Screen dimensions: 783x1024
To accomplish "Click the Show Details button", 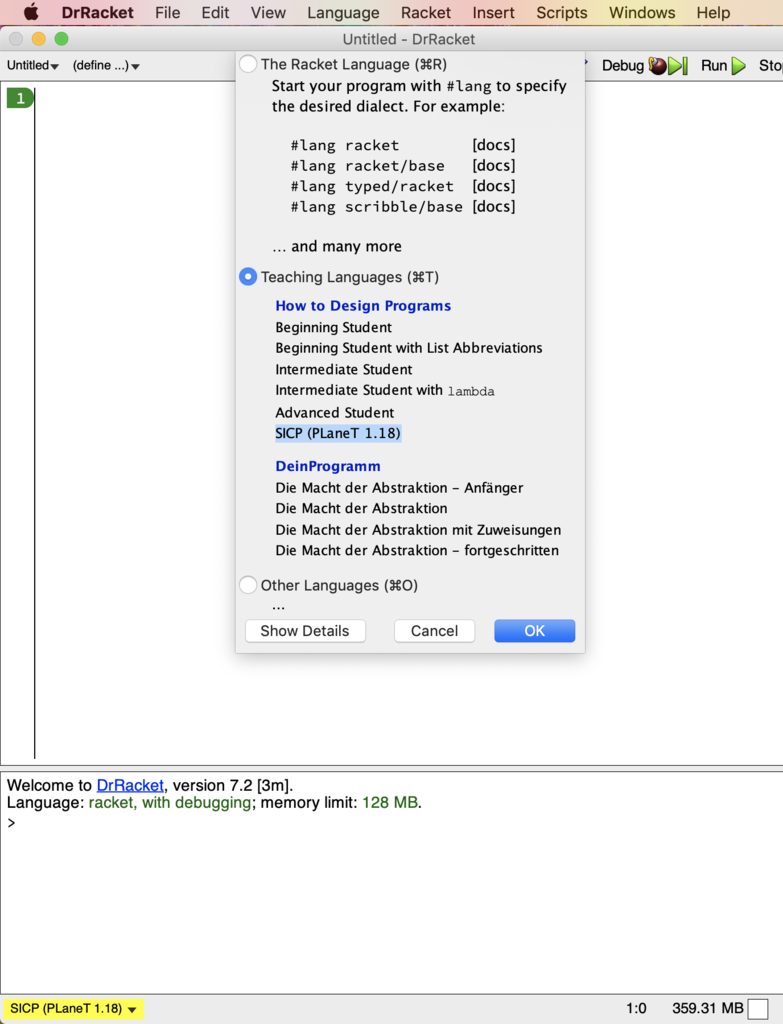I will (x=305, y=631).
